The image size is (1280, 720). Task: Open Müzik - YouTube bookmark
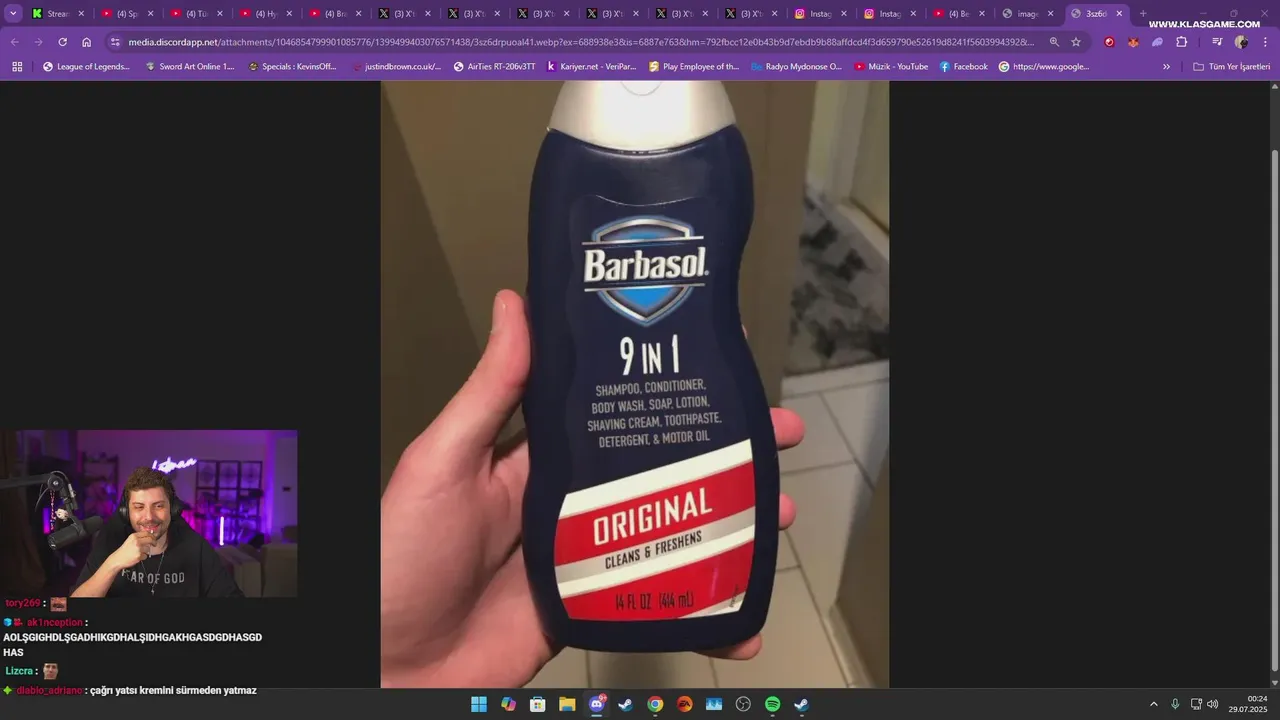[x=891, y=67]
